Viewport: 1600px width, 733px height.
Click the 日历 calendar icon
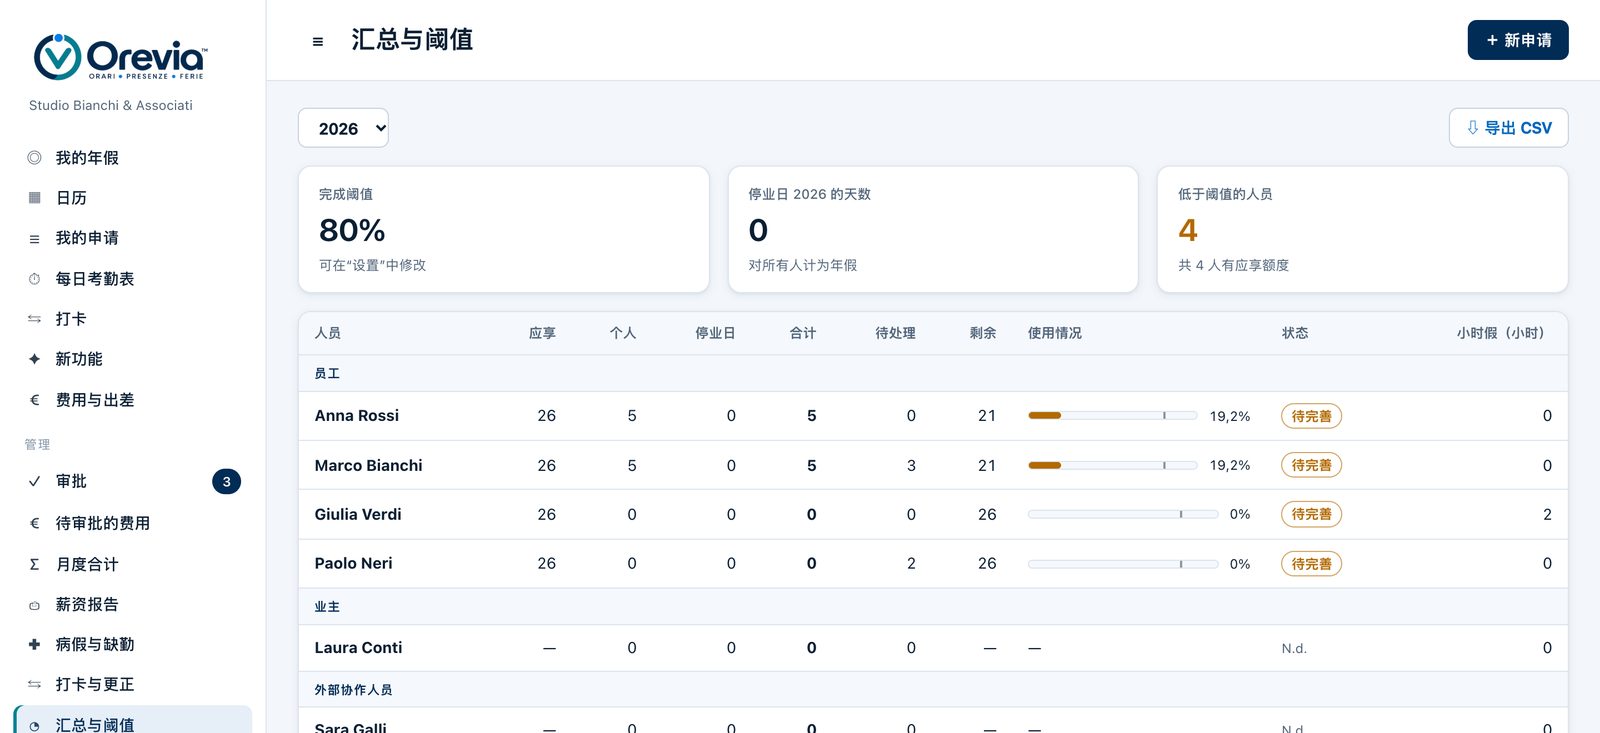click(x=34, y=198)
